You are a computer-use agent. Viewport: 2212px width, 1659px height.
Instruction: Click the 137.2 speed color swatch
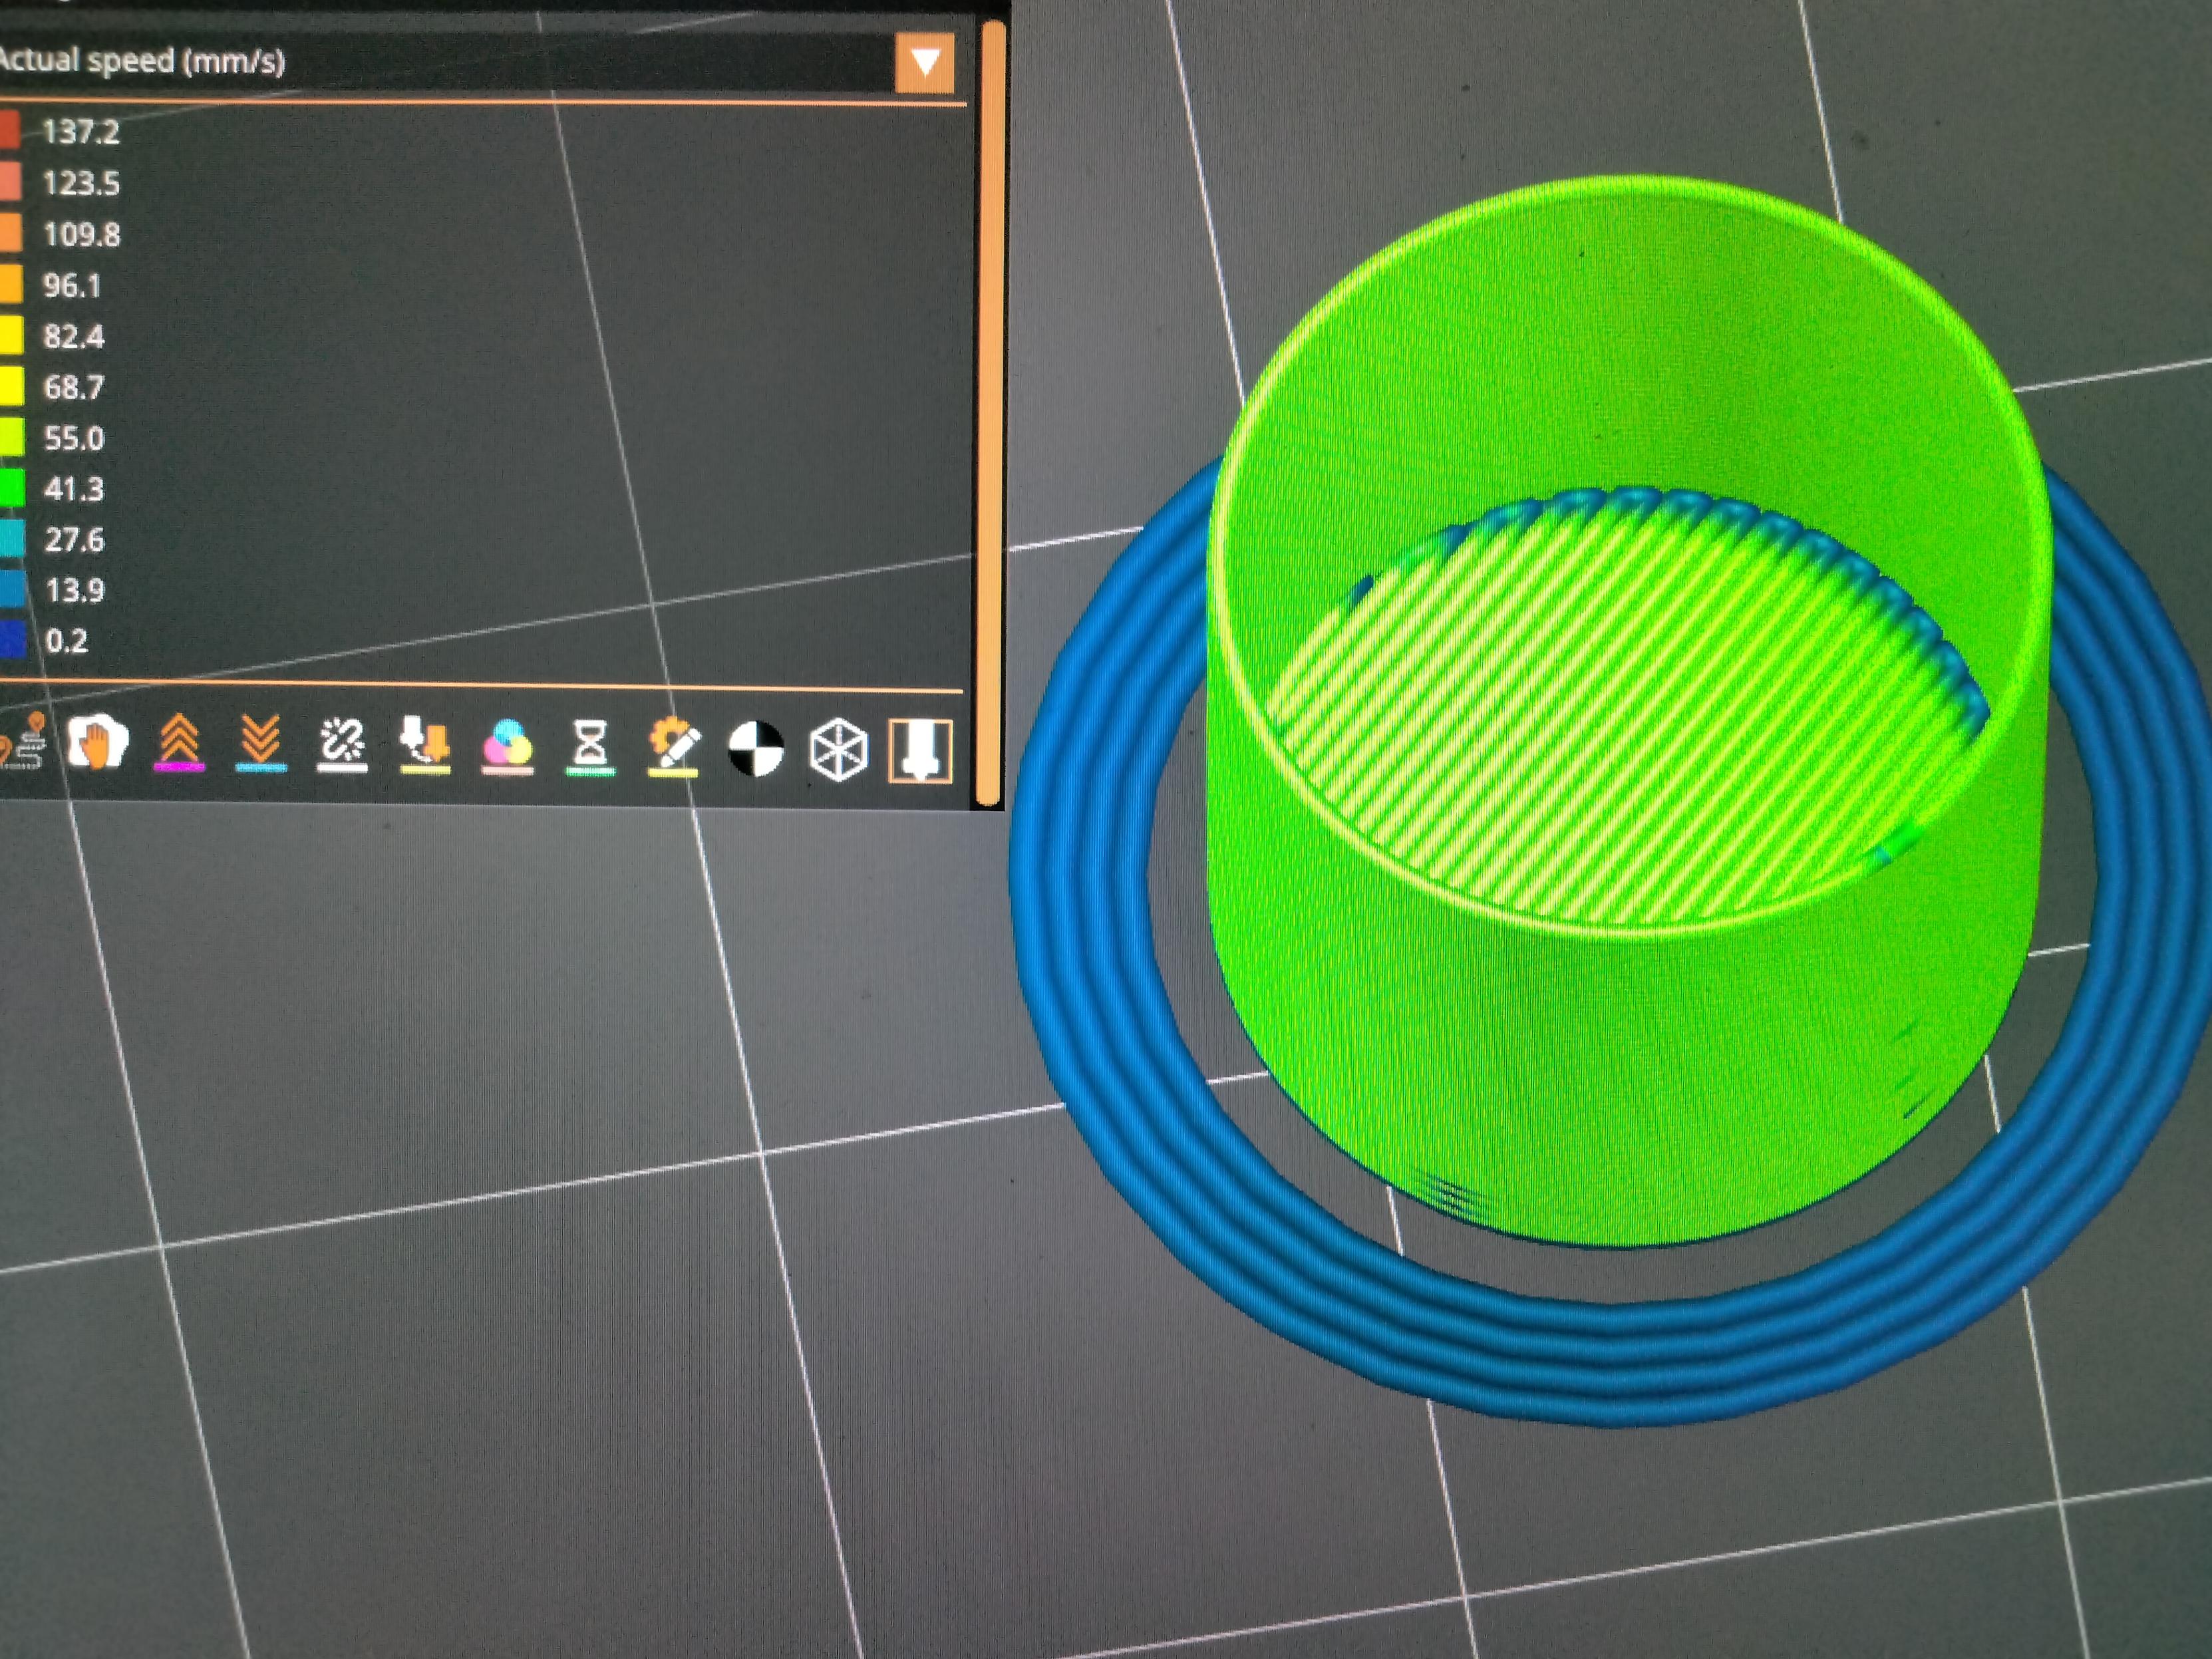tap(9, 131)
